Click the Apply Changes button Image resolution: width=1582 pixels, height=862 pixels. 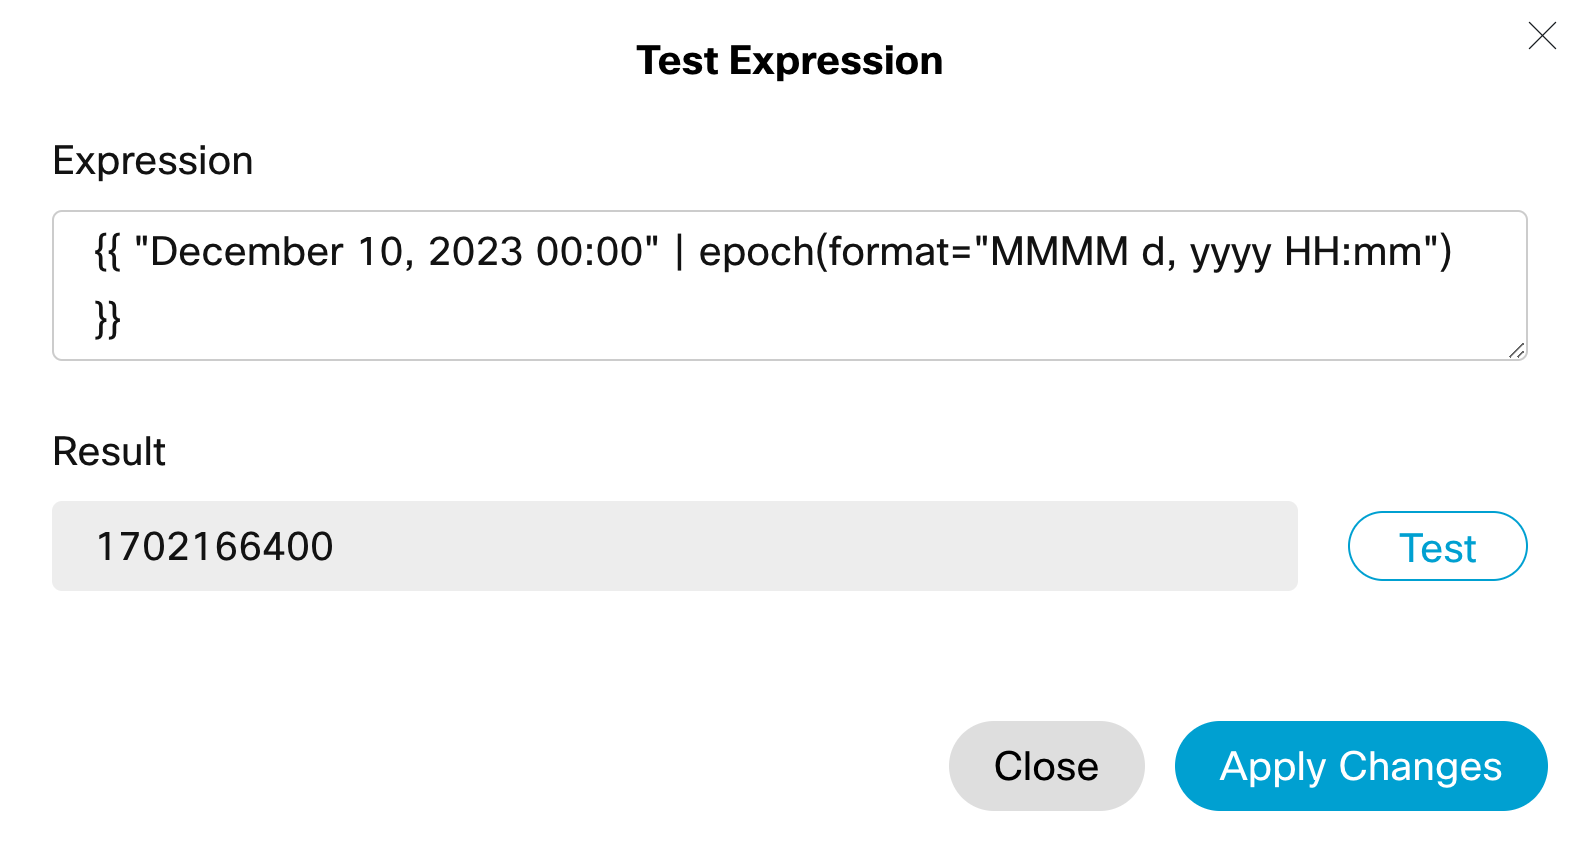click(x=1360, y=766)
